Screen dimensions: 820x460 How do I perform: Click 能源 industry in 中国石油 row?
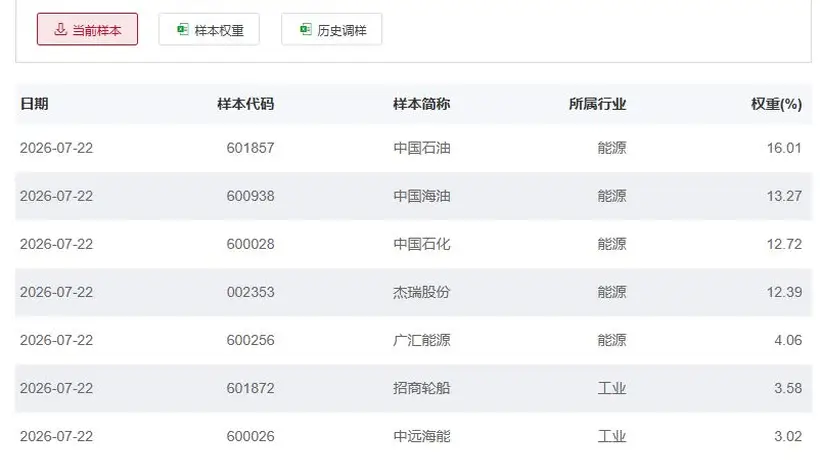coord(612,148)
